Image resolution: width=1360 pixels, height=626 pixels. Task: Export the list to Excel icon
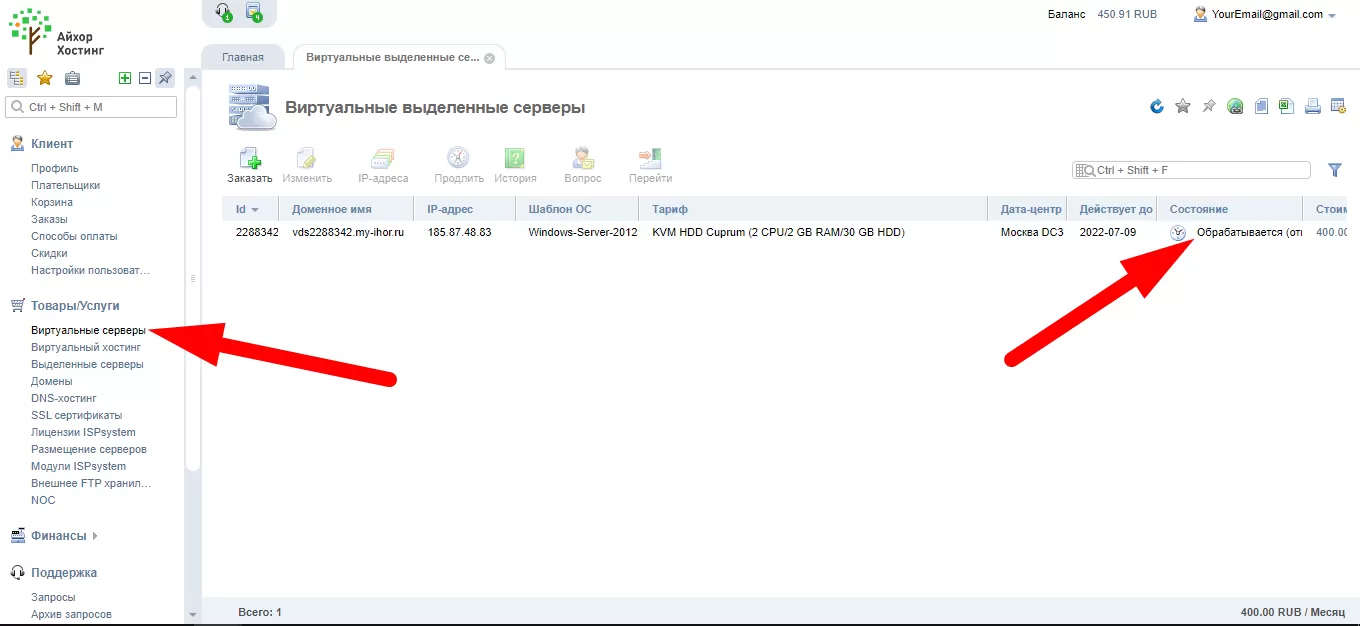coord(1287,106)
